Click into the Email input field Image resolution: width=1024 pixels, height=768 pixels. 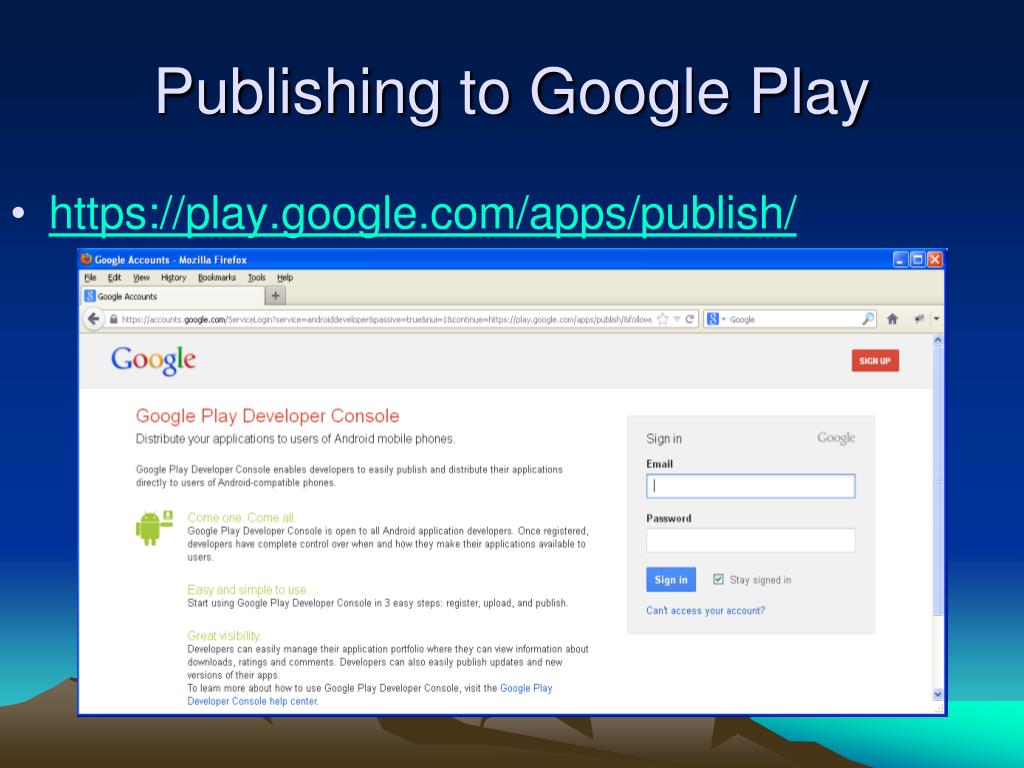point(750,486)
